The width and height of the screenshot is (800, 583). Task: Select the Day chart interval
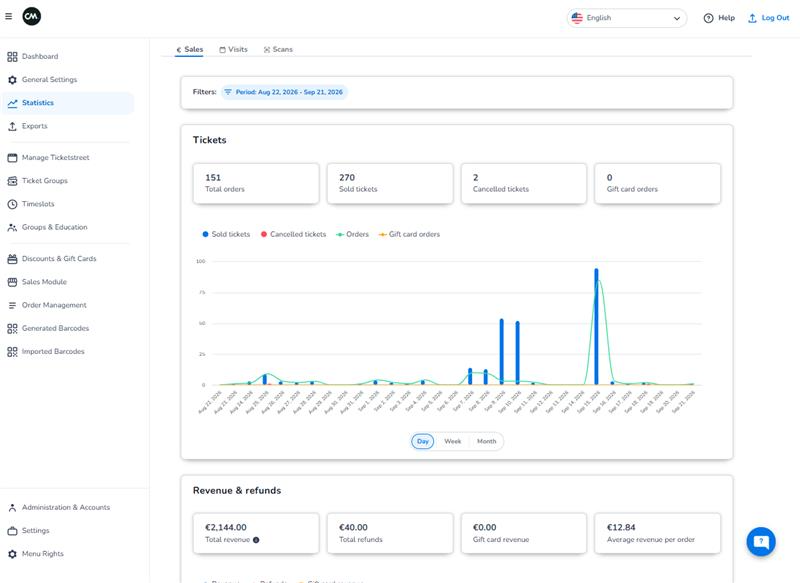pos(423,441)
